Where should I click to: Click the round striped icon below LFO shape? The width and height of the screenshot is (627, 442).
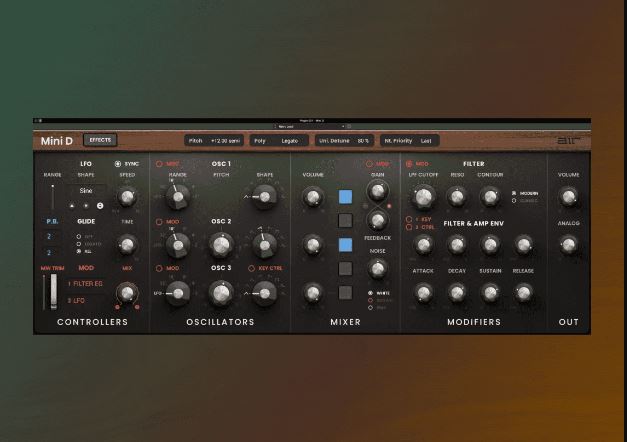(x=100, y=206)
